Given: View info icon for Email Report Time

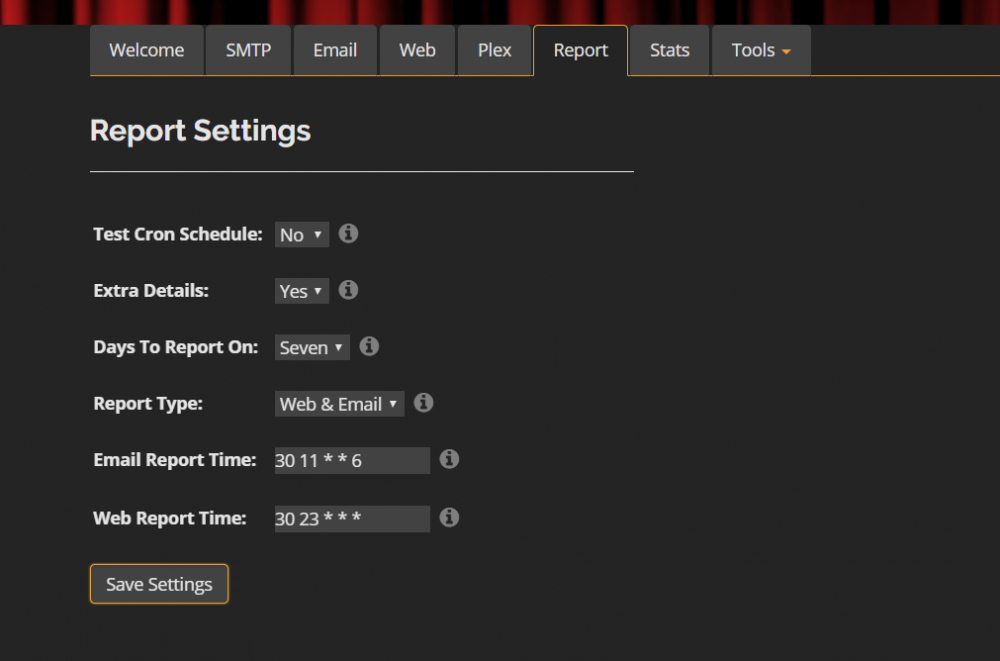Looking at the screenshot, I should click(x=449, y=459).
